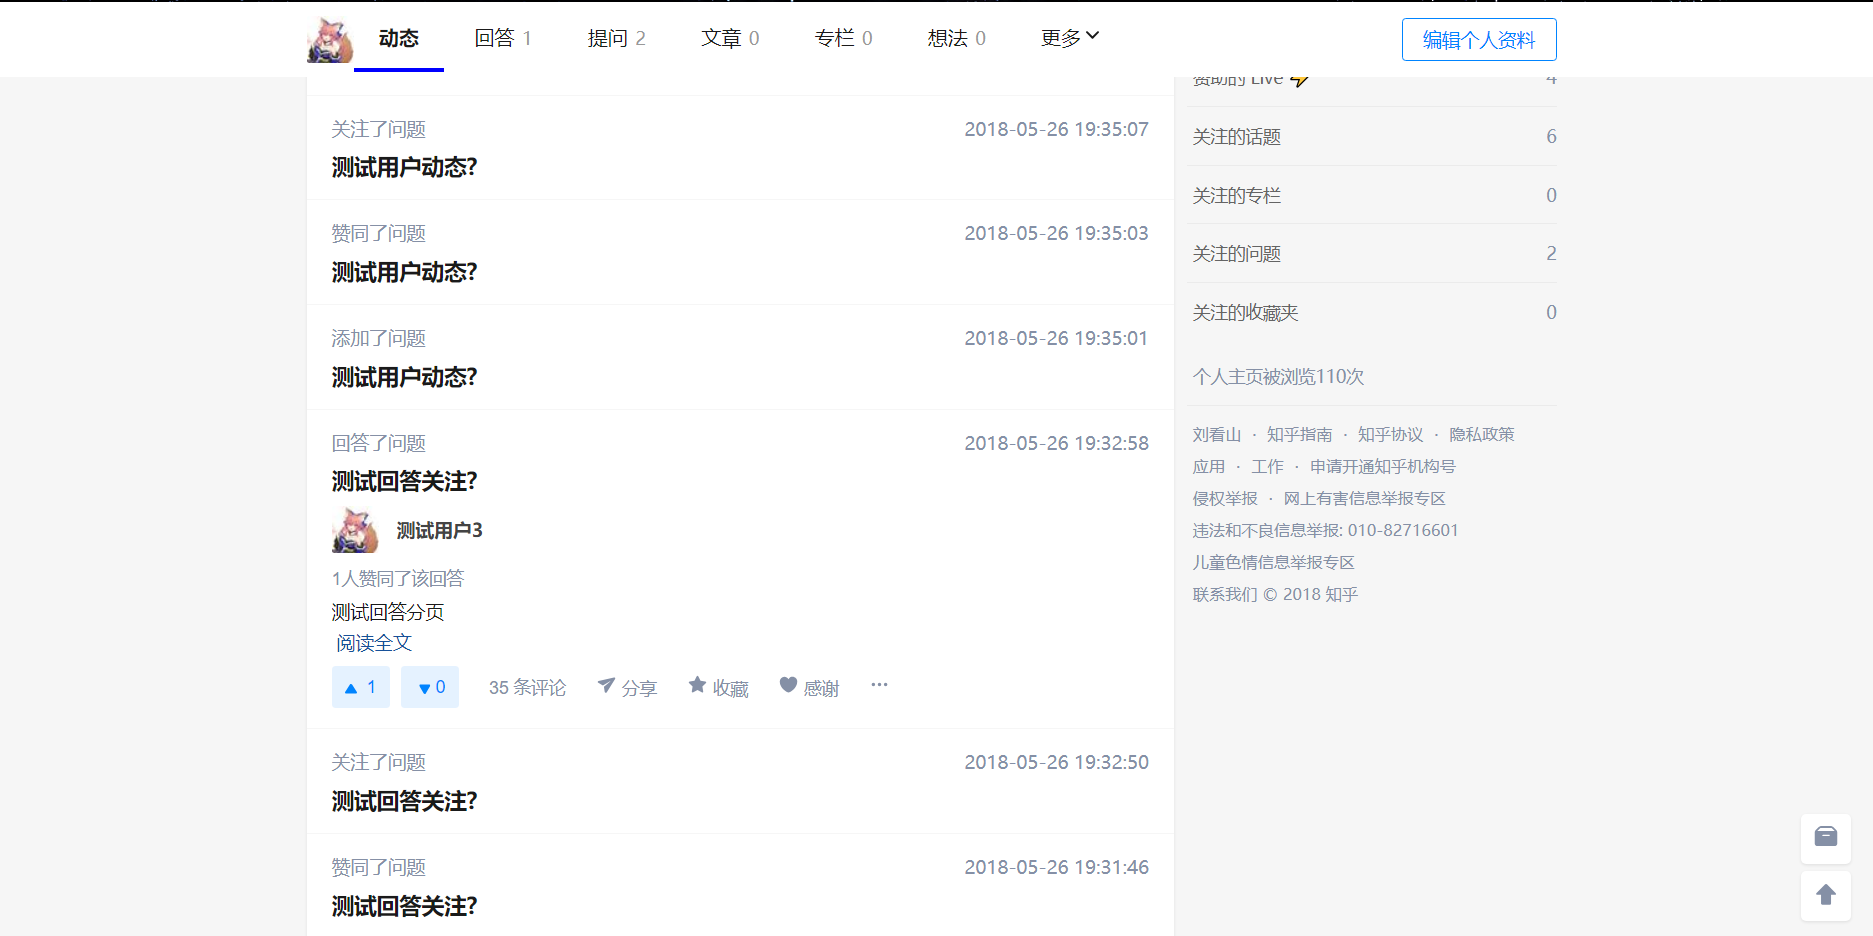
Task: Click the feedback box icon at bottom right
Action: 1826,838
